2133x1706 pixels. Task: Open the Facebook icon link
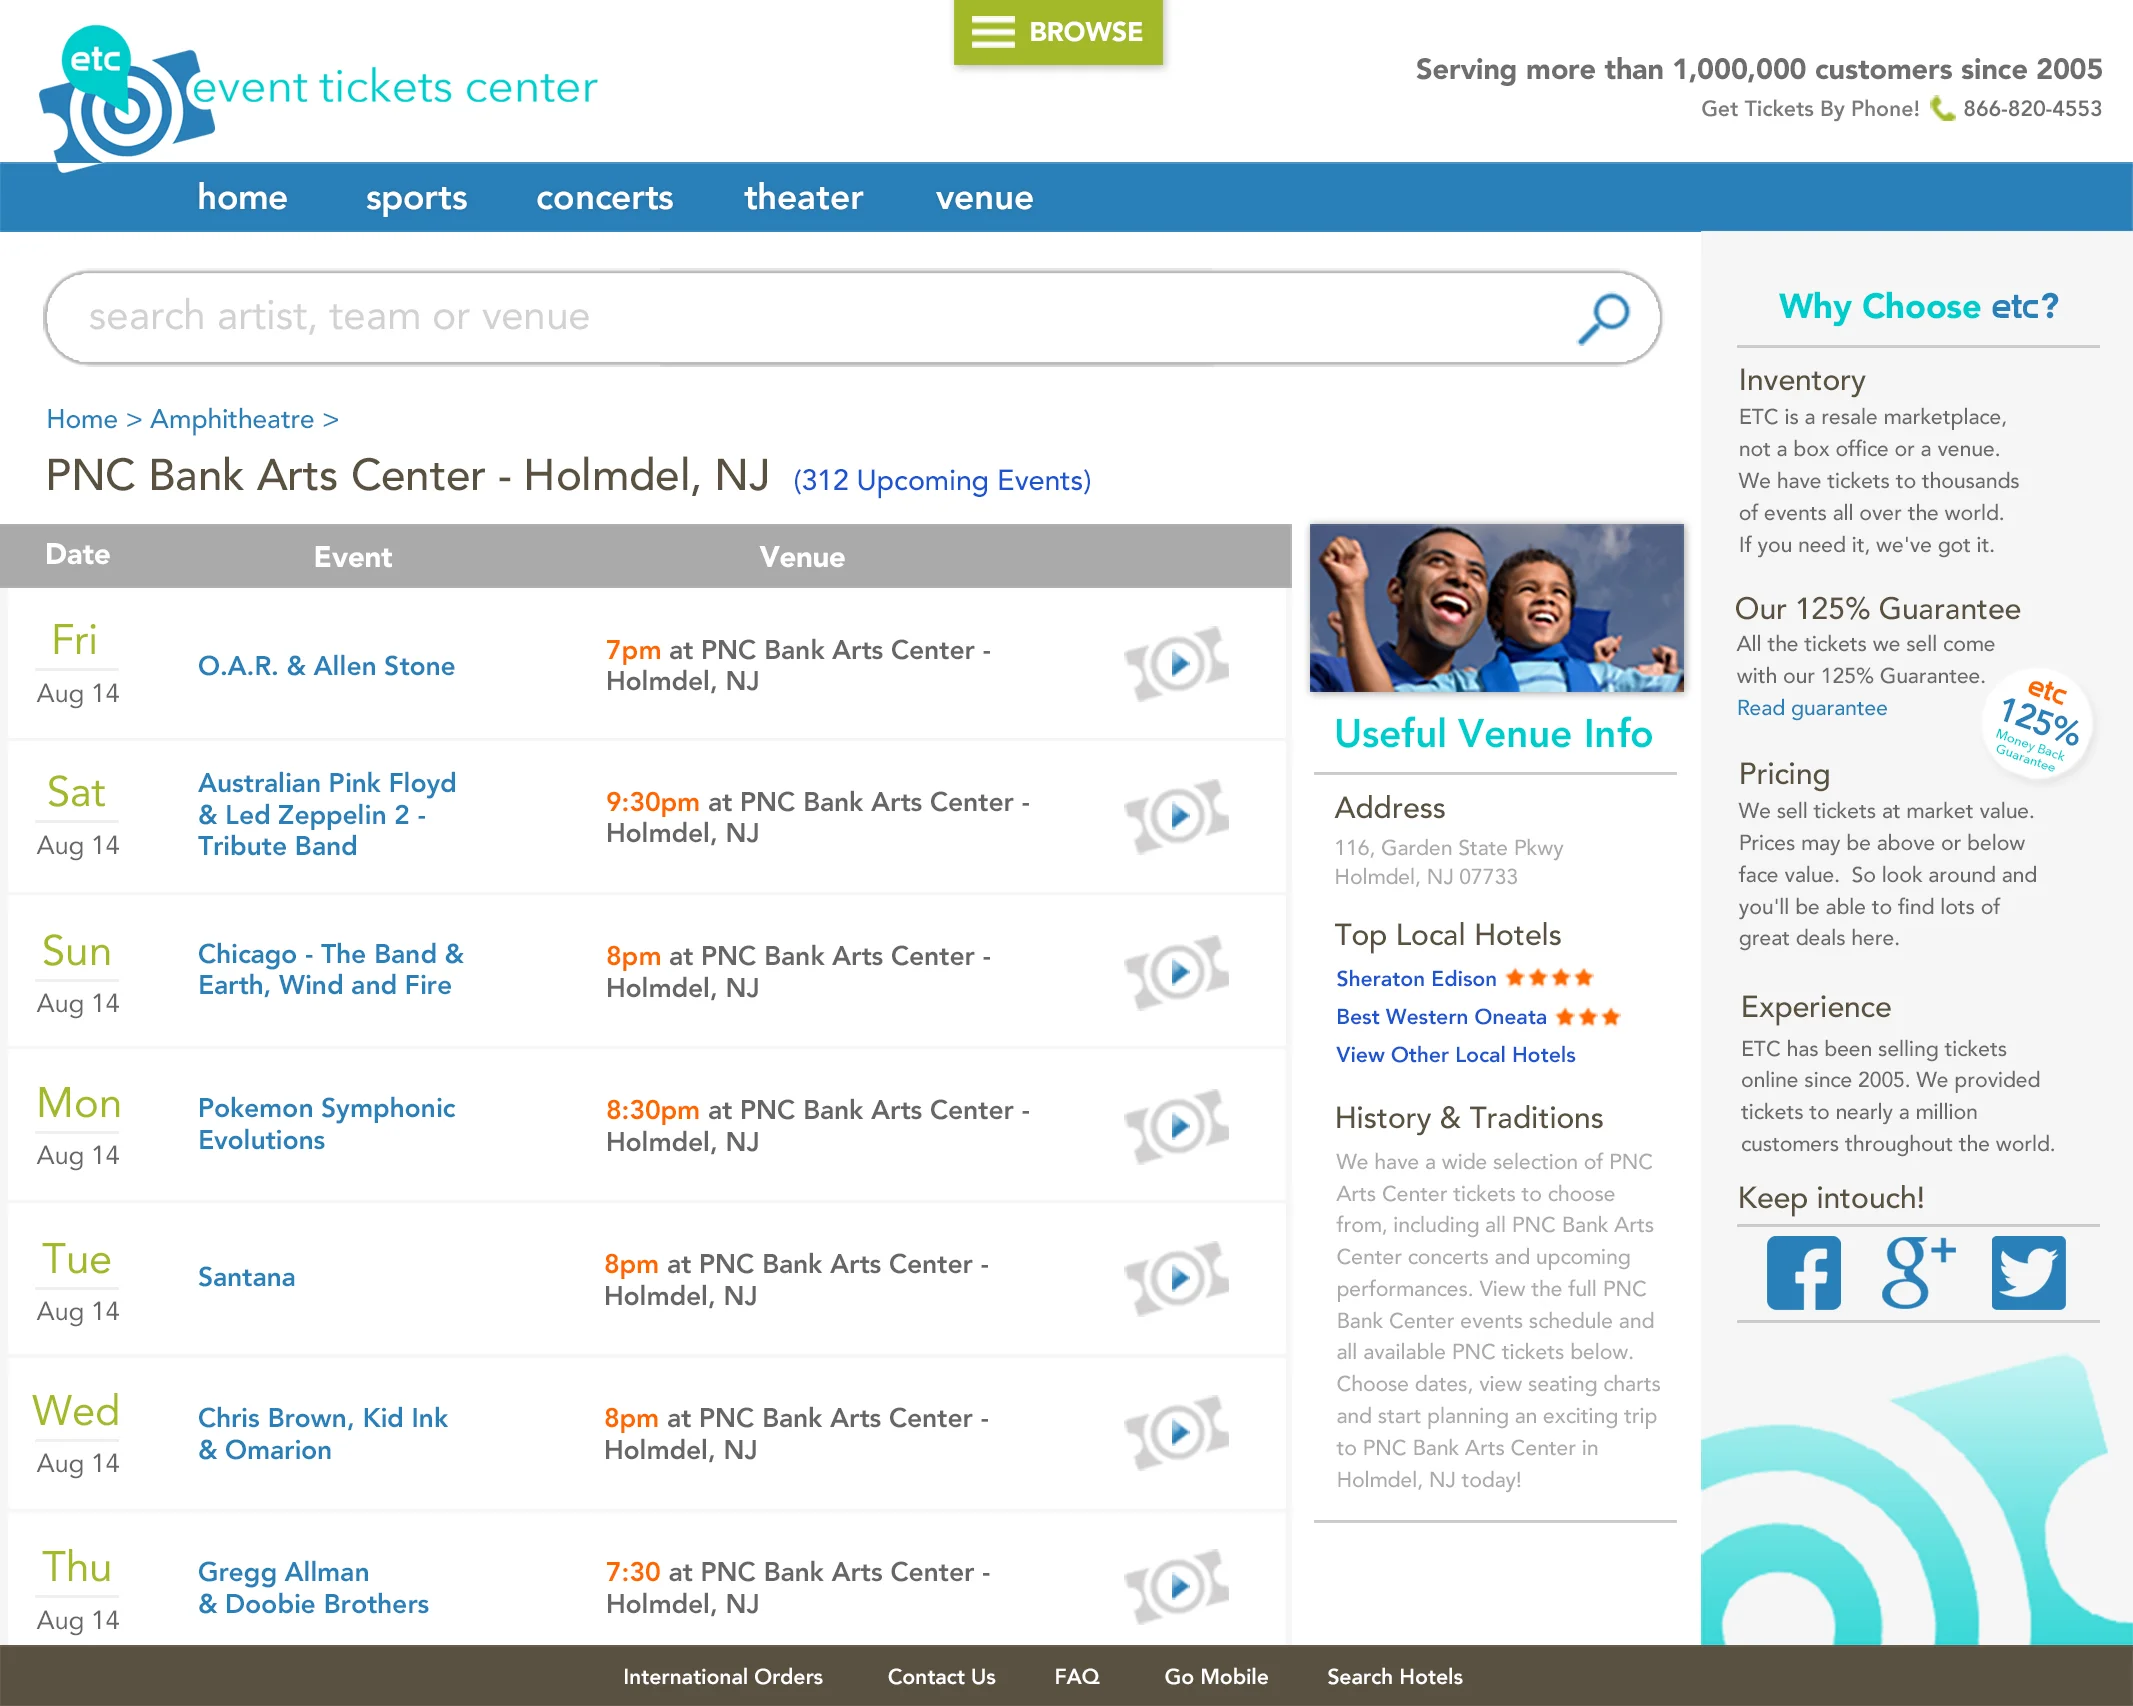pyautogui.click(x=1803, y=1272)
